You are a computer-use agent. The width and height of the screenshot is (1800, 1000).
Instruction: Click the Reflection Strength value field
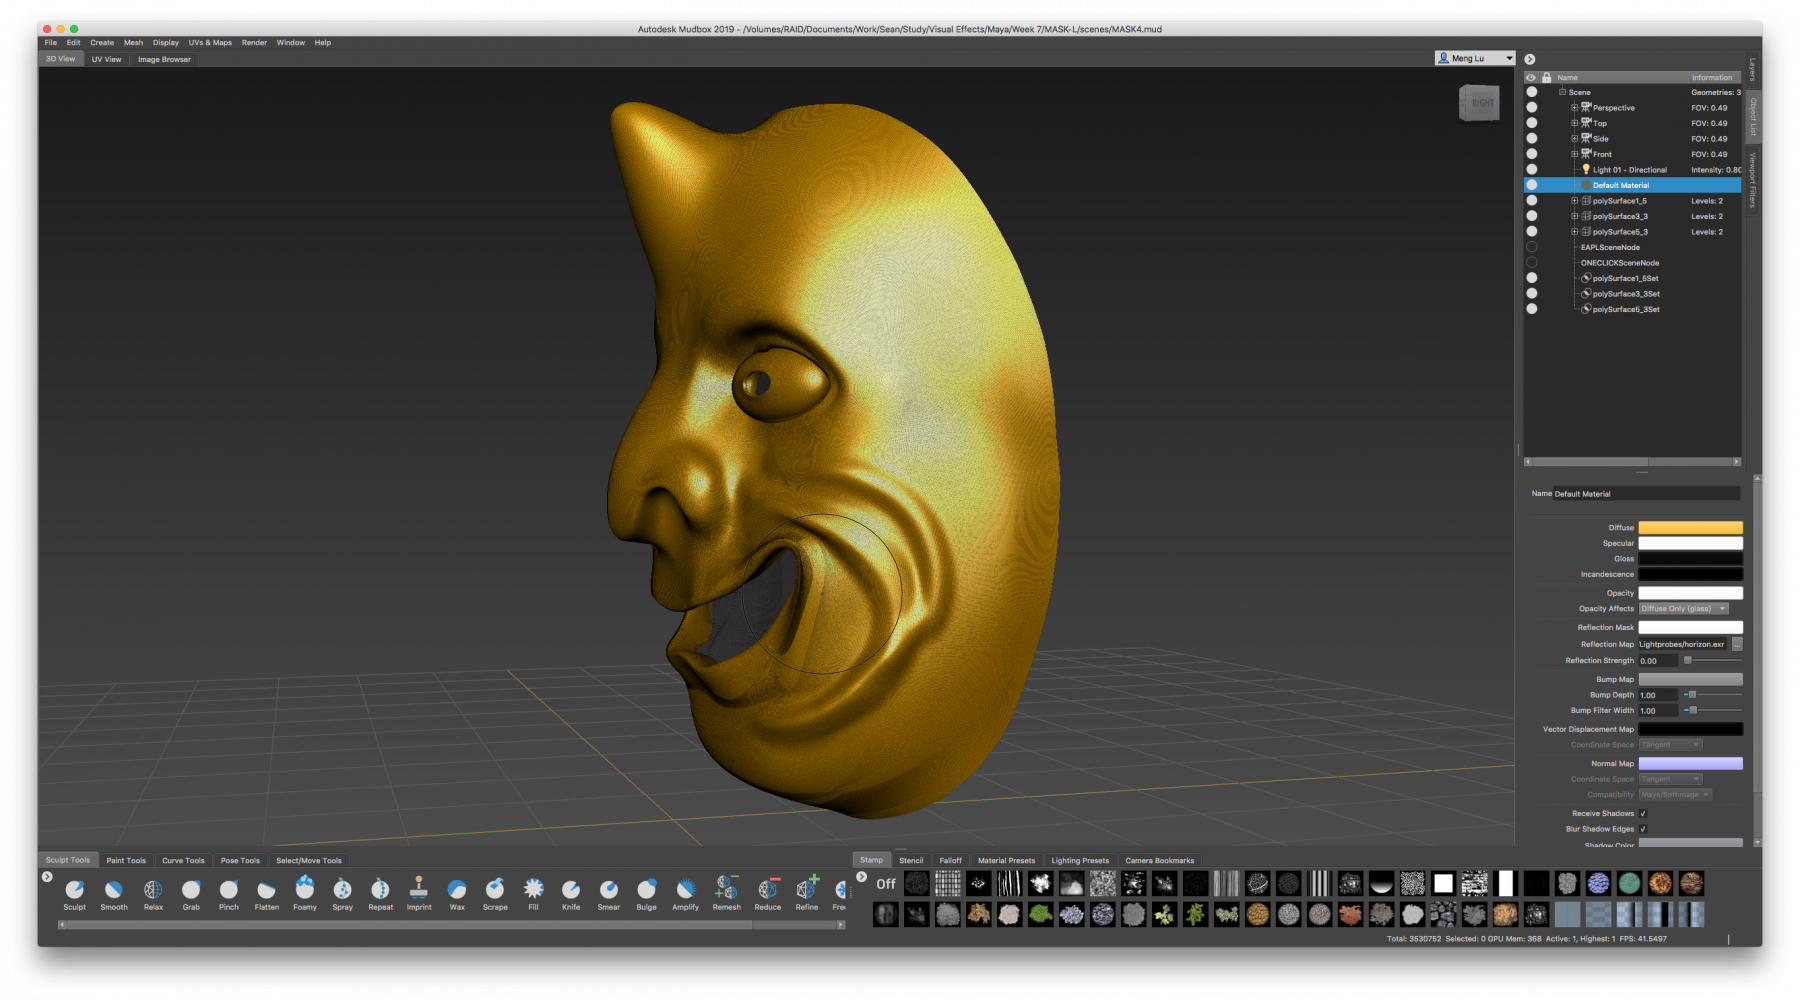[x=1658, y=661]
